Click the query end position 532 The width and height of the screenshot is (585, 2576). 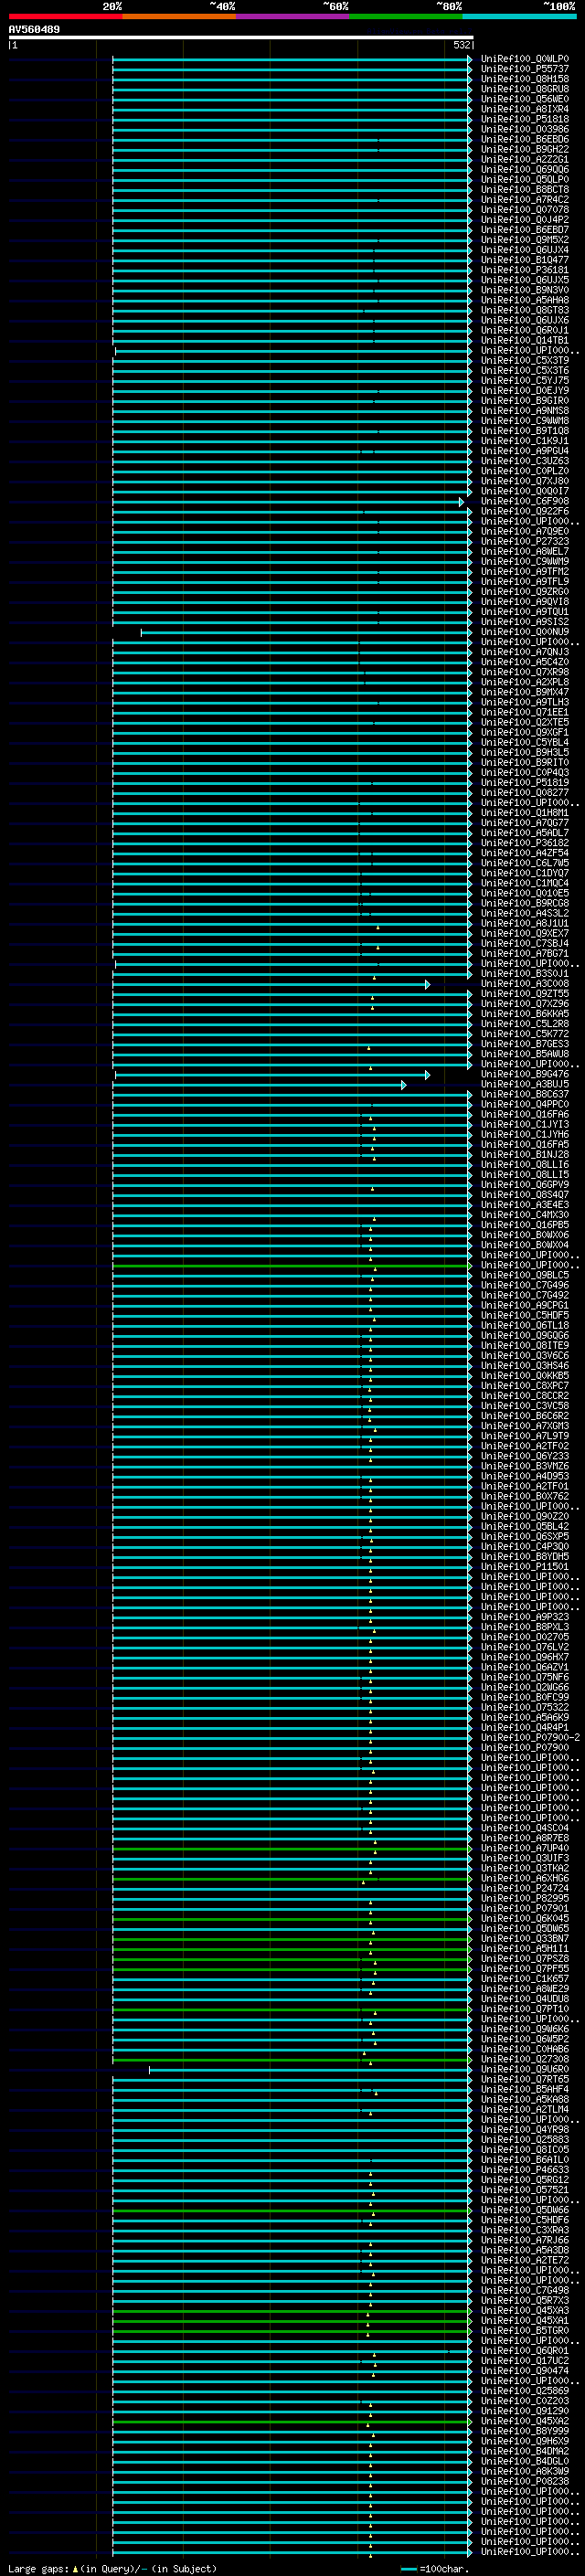click(x=461, y=45)
